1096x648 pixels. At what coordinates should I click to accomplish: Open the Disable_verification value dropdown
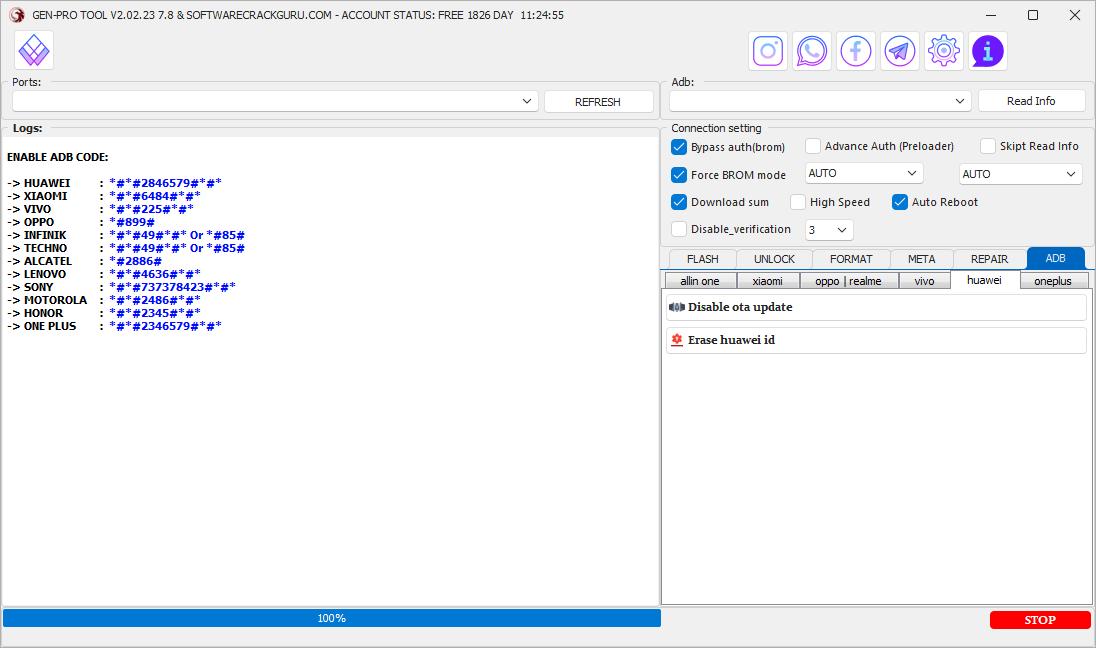tap(829, 229)
